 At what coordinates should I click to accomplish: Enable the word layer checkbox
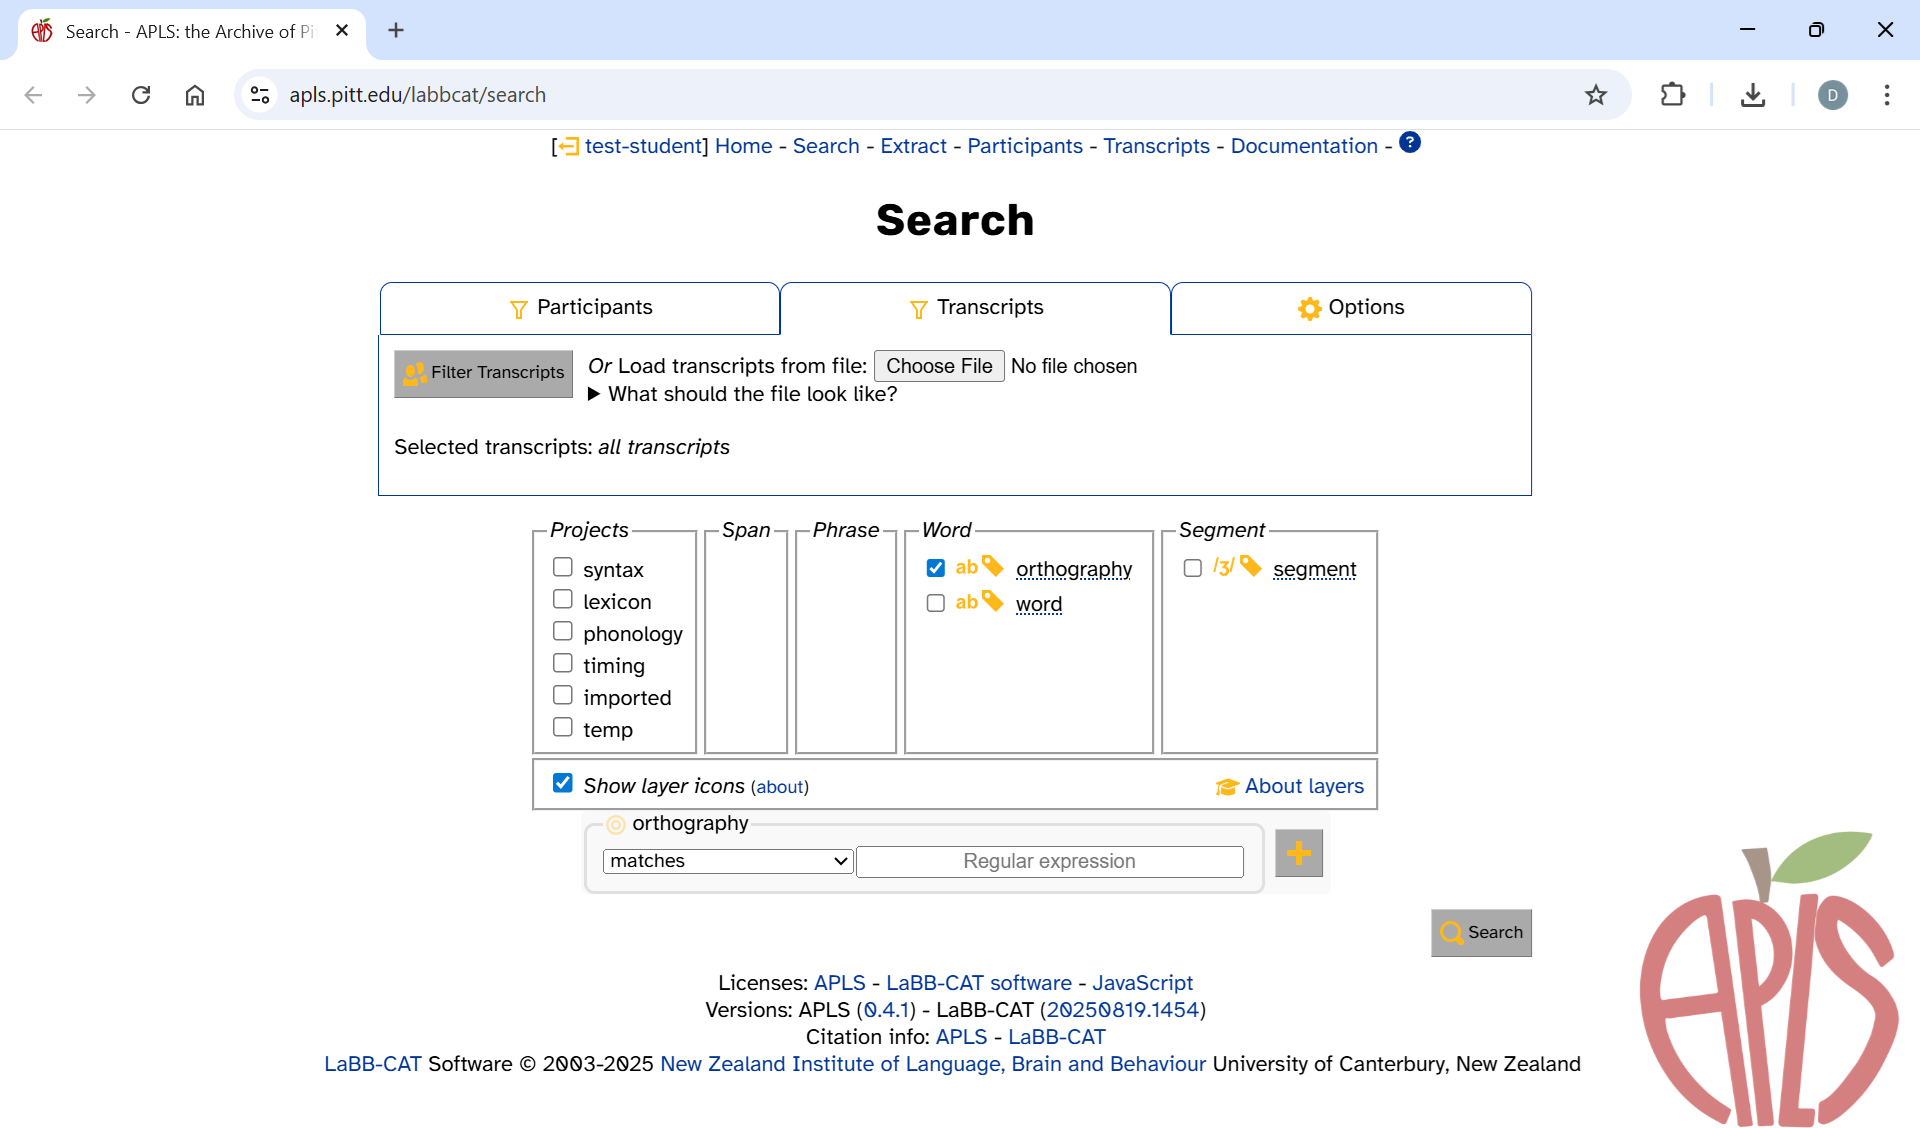936,604
